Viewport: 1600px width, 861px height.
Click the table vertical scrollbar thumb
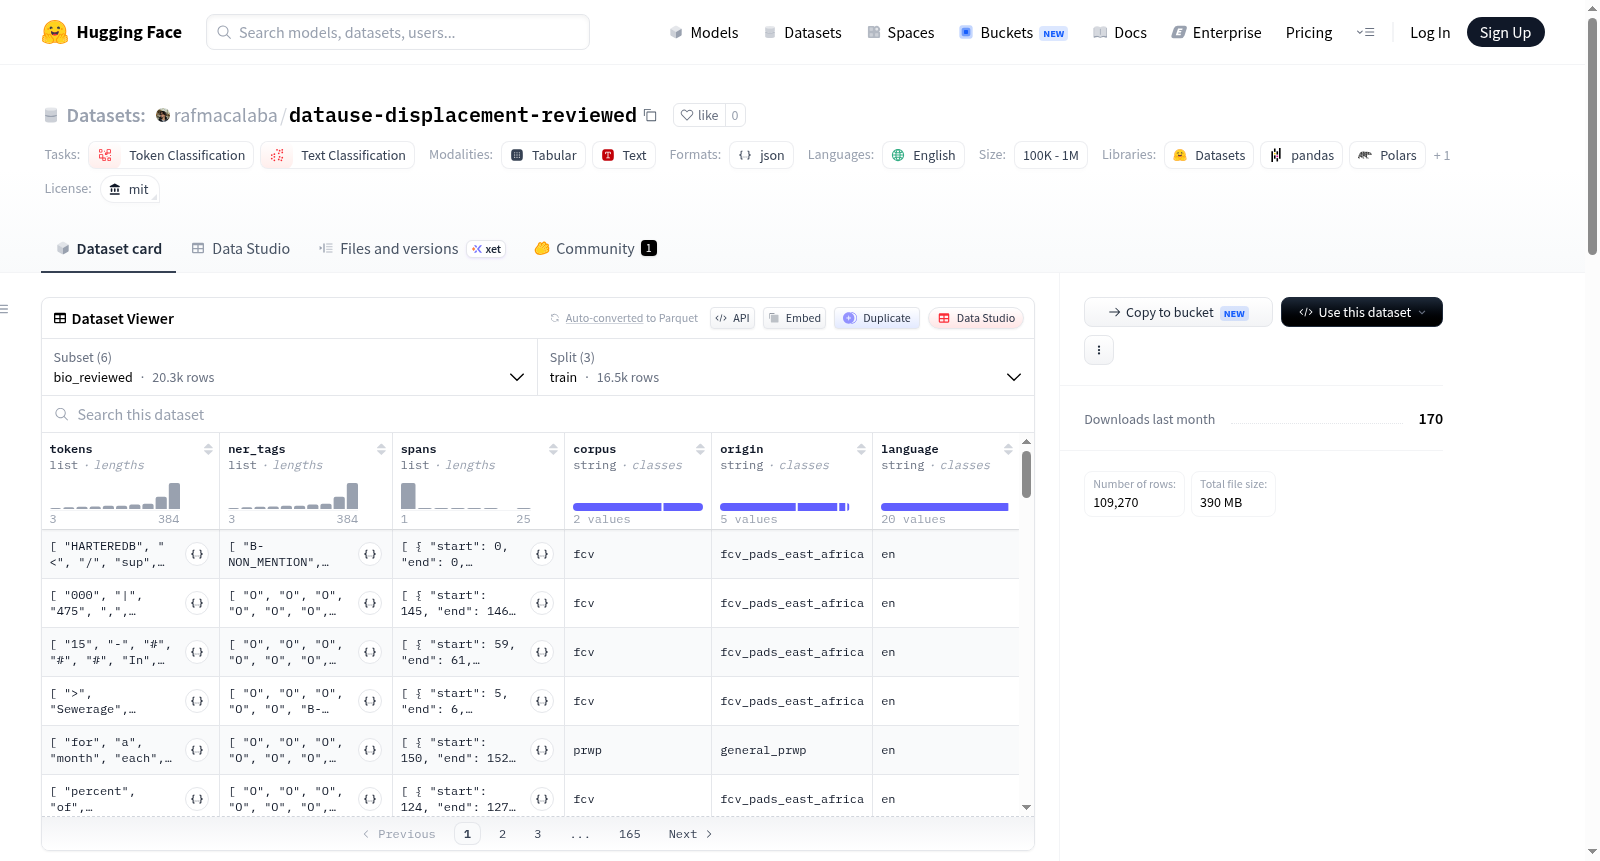click(x=1026, y=474)
